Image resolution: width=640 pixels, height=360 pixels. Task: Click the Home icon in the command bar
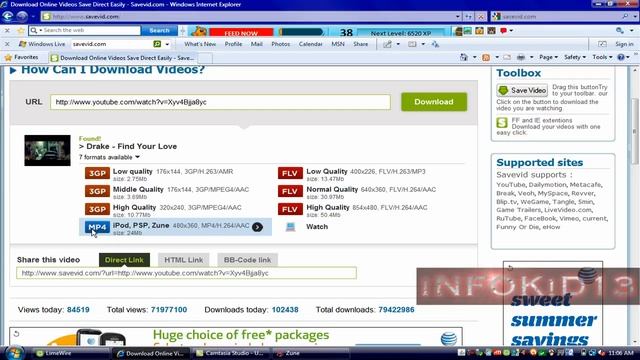point(464,58)
